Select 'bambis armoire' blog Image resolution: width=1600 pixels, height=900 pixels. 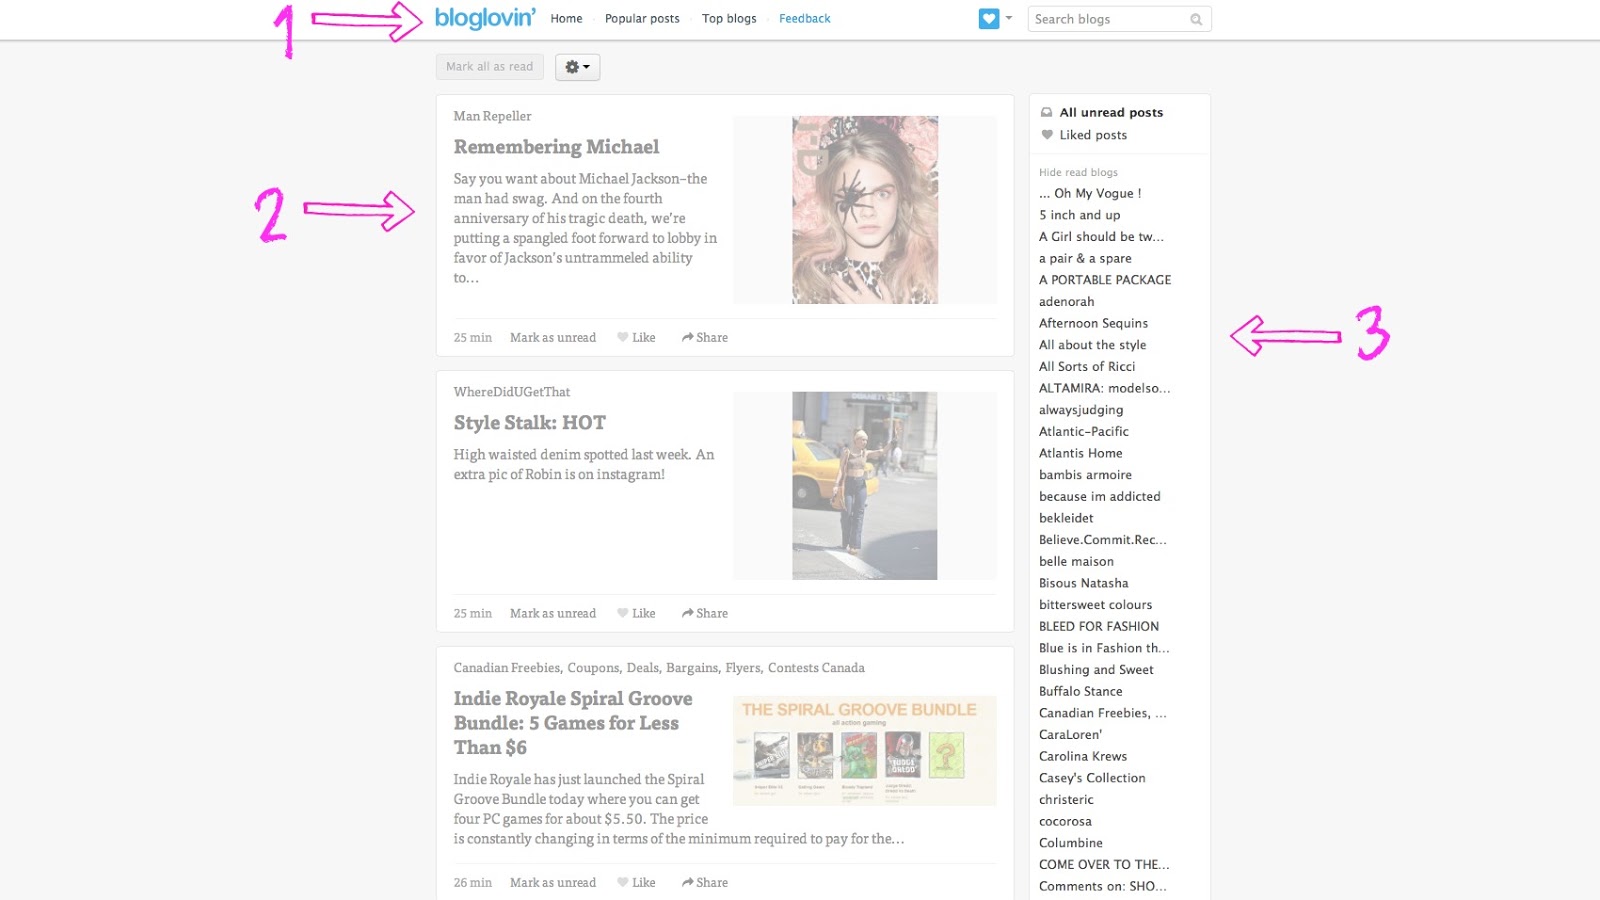point(1085,475)
